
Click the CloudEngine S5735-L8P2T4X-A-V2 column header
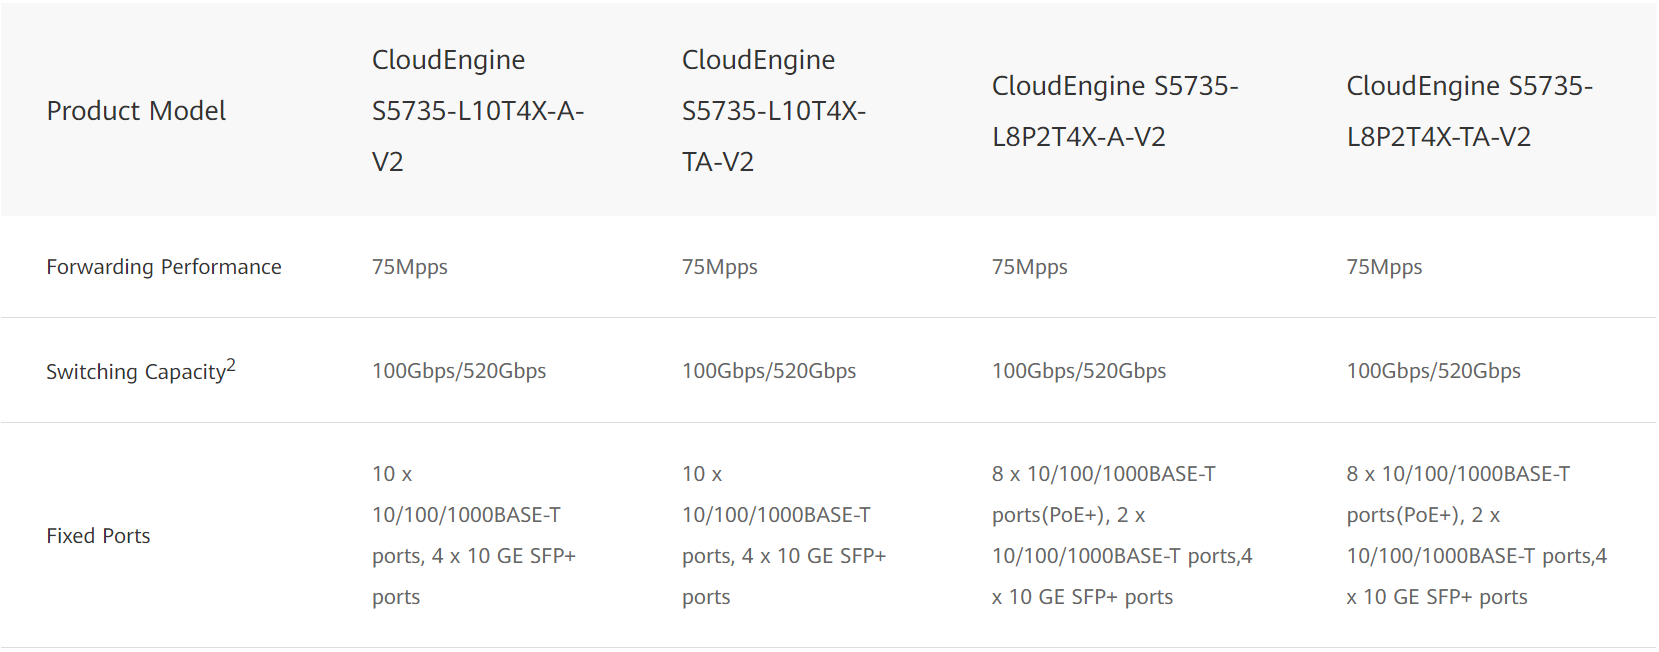coord(1114,111)
